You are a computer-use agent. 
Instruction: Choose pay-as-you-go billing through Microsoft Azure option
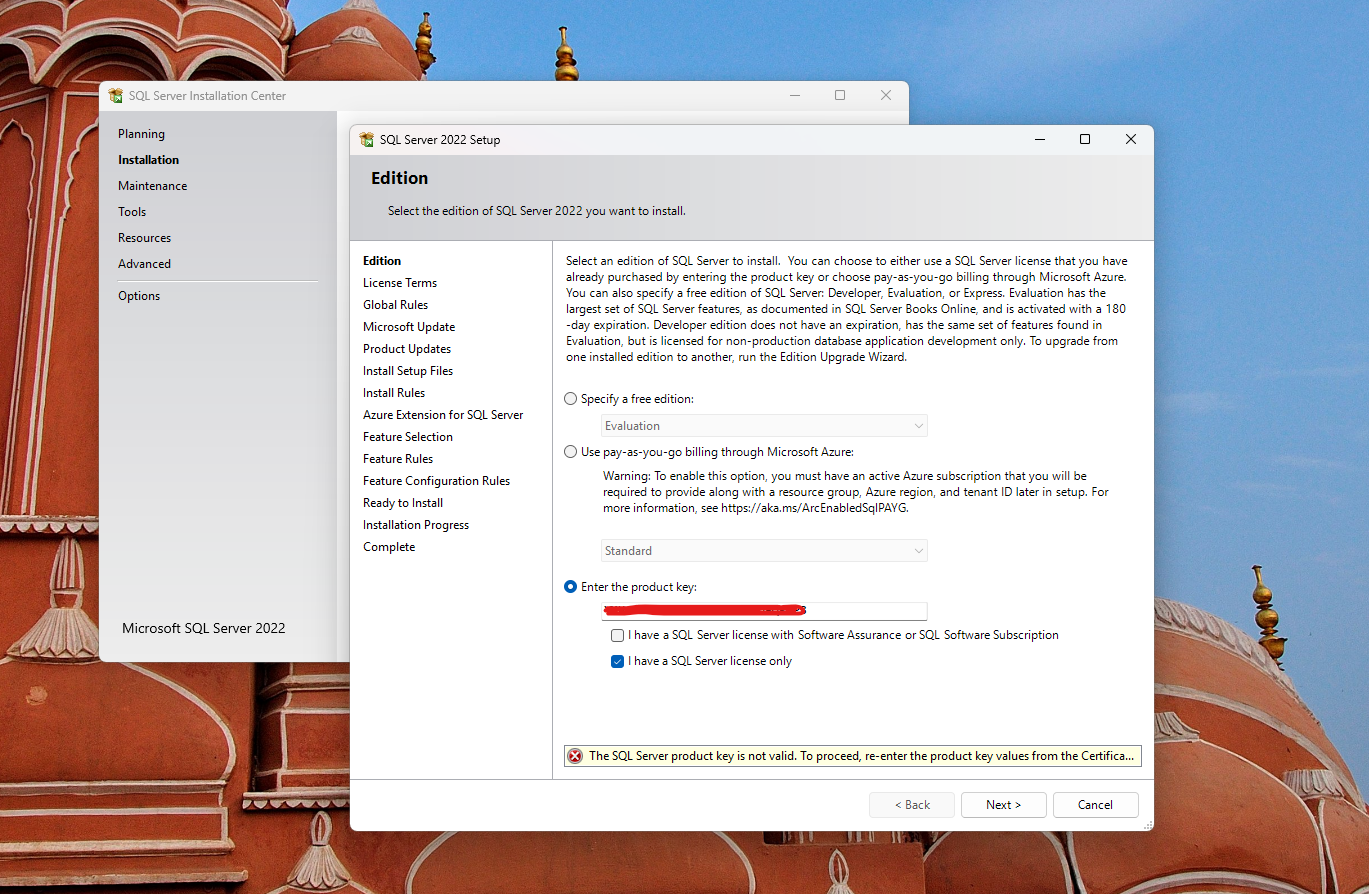coord(571,452)
